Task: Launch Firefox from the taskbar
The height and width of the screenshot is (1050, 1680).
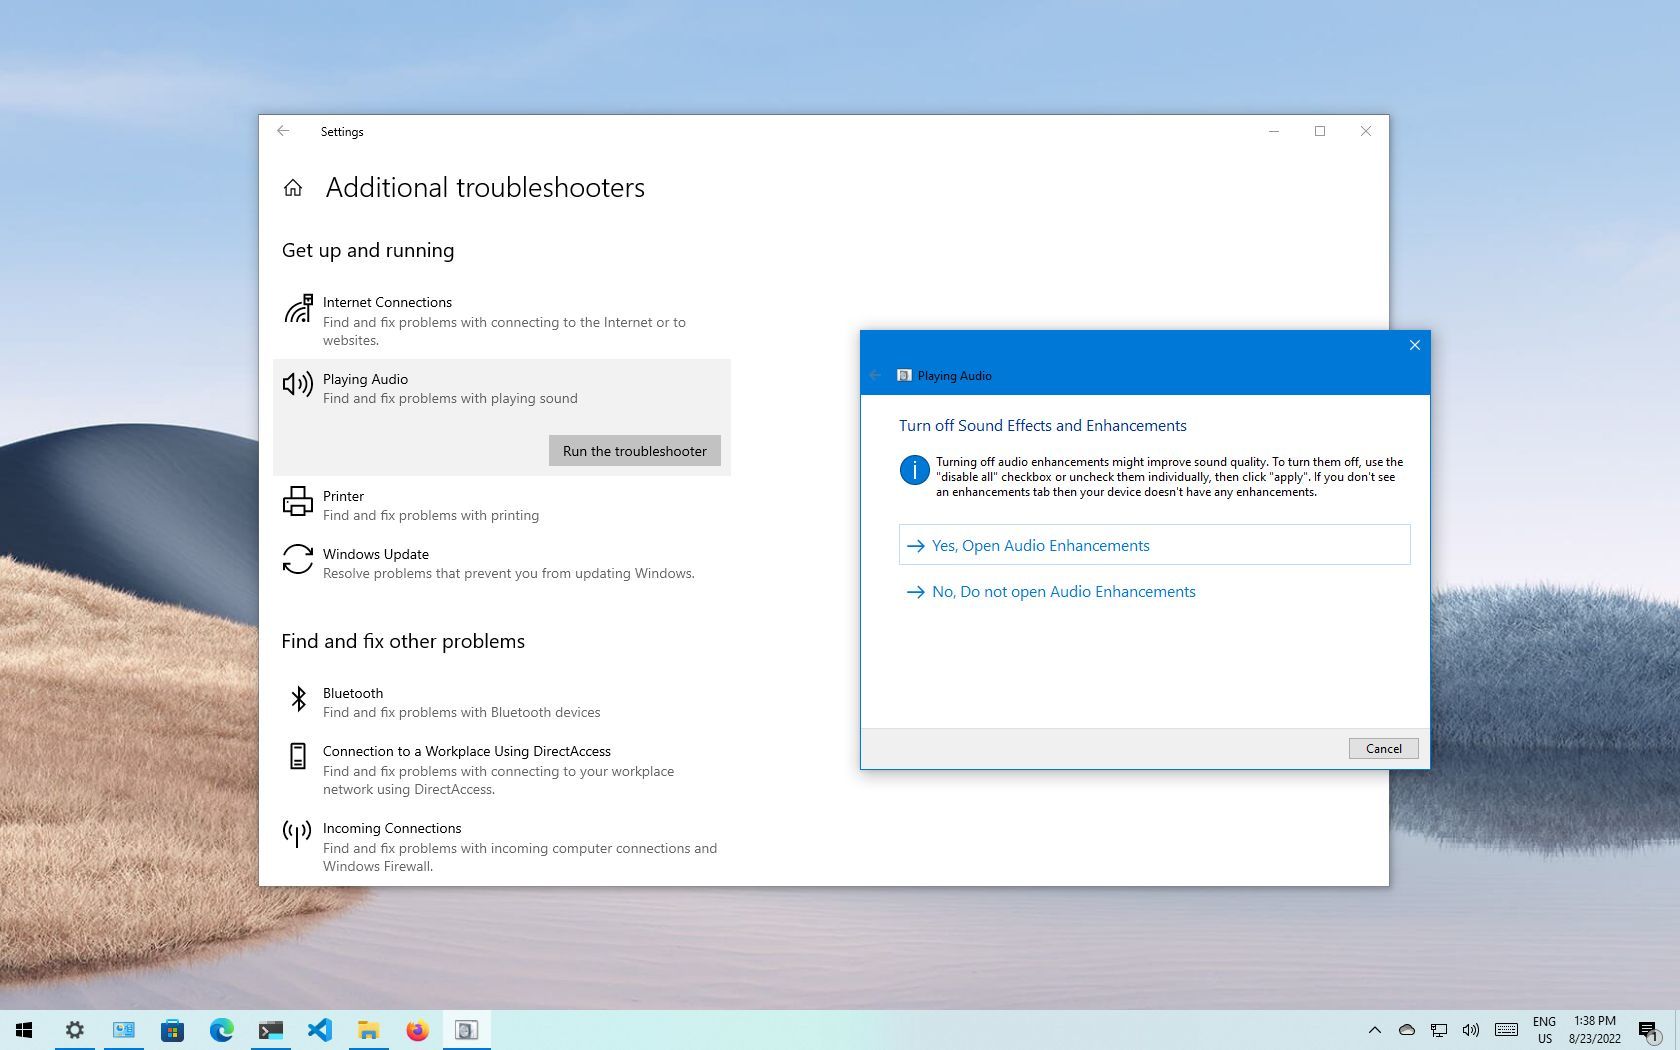Action: coord(418,1030)
